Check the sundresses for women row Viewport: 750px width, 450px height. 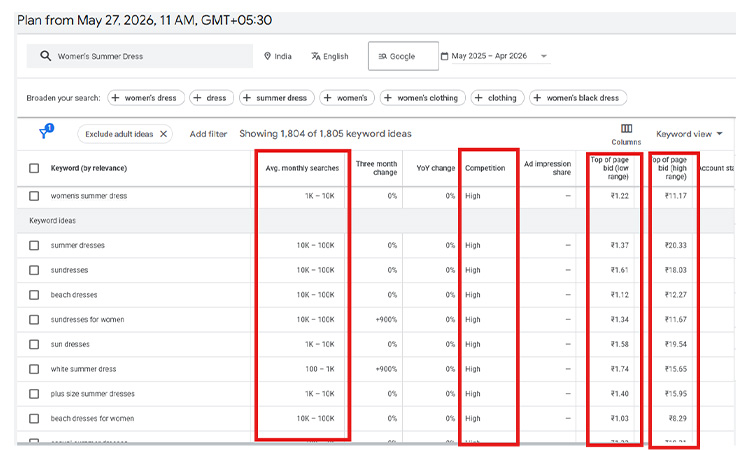(34, 319)
